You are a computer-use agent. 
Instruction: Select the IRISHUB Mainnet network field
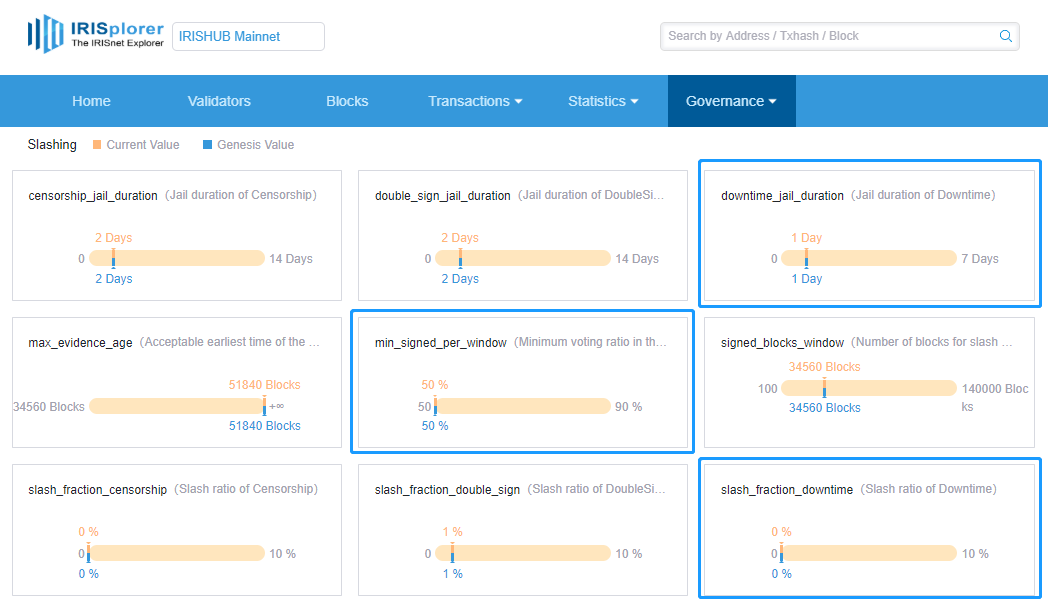248,36
